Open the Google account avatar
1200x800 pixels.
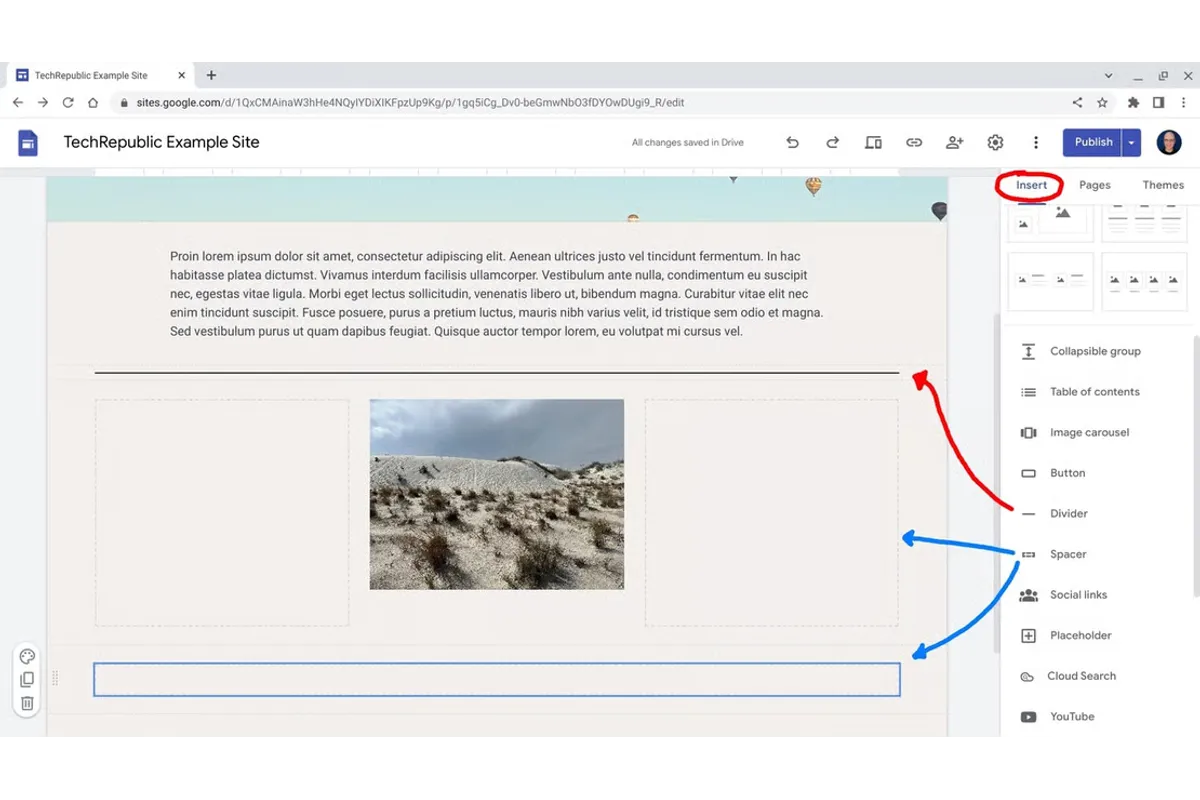tap(1169, 142)
